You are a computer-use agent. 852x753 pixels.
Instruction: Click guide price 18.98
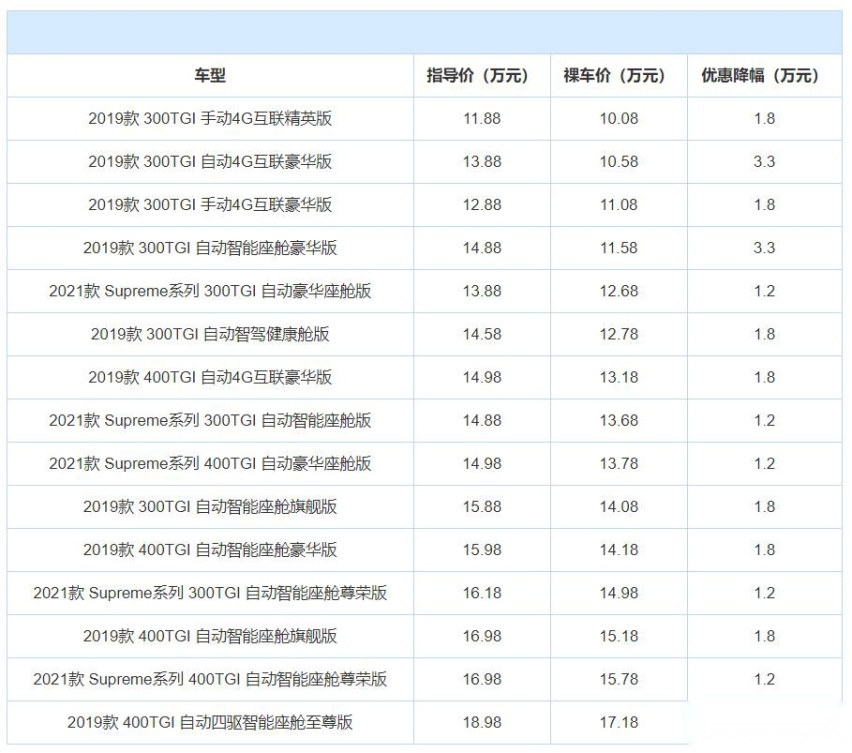482,723
